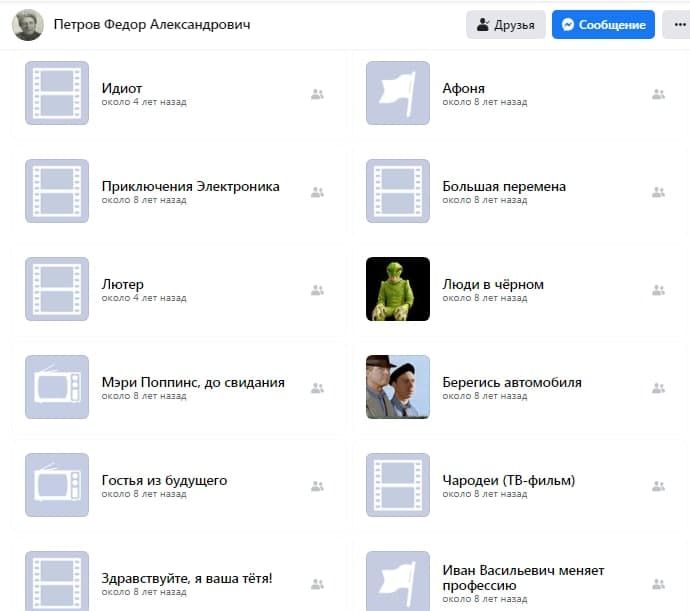
Task: Click the film icon for Большая перемена
Action: 397,191
